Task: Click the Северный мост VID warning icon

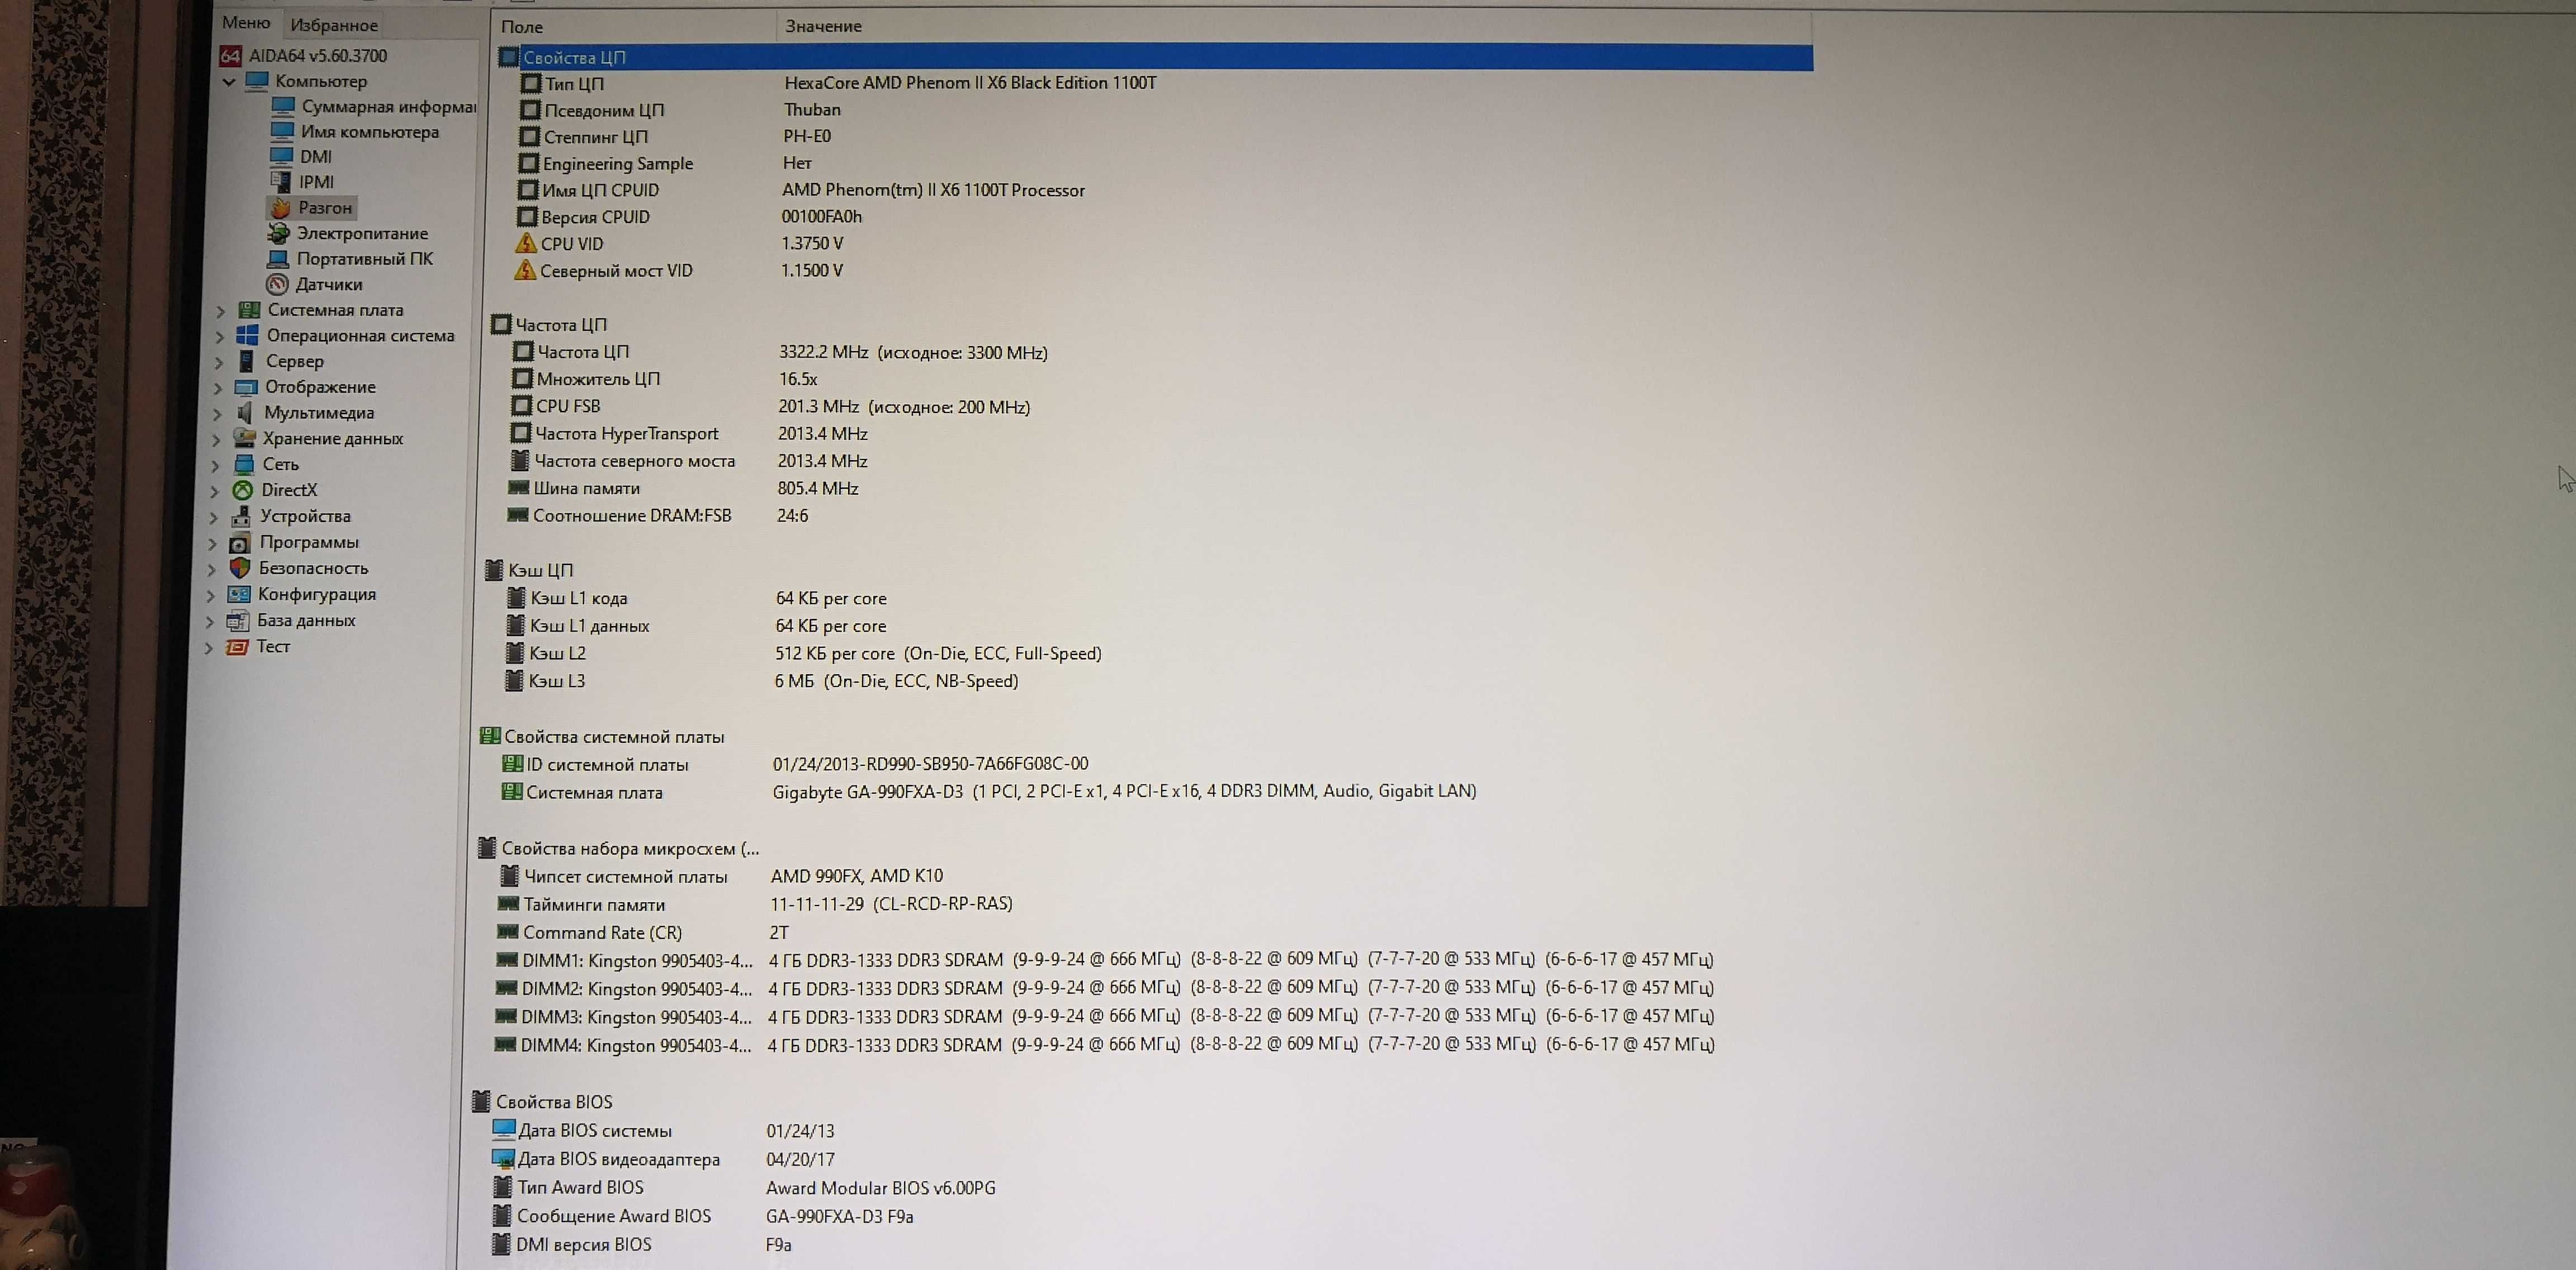Action: coord(525,270)
